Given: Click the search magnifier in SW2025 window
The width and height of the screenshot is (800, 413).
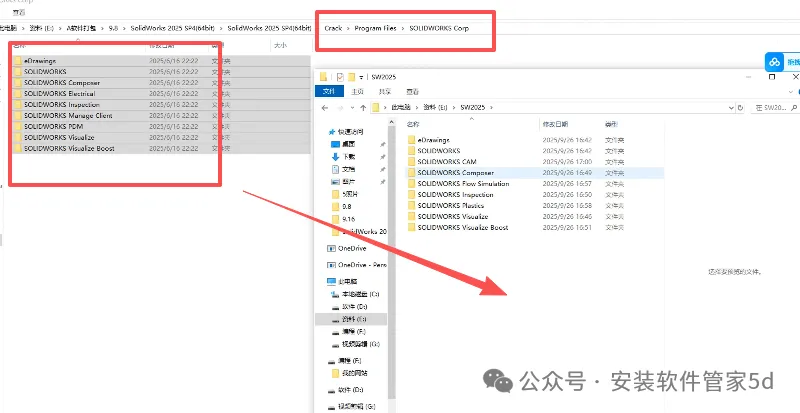Looking at the screenshot, I should click(793, 108).
